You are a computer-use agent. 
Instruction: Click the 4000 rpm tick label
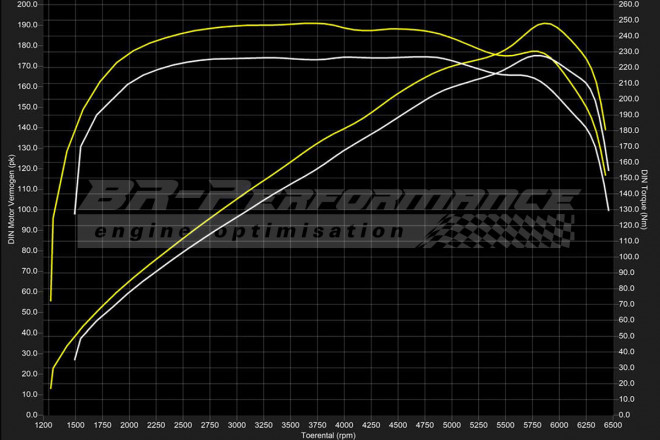click(344, 425)
